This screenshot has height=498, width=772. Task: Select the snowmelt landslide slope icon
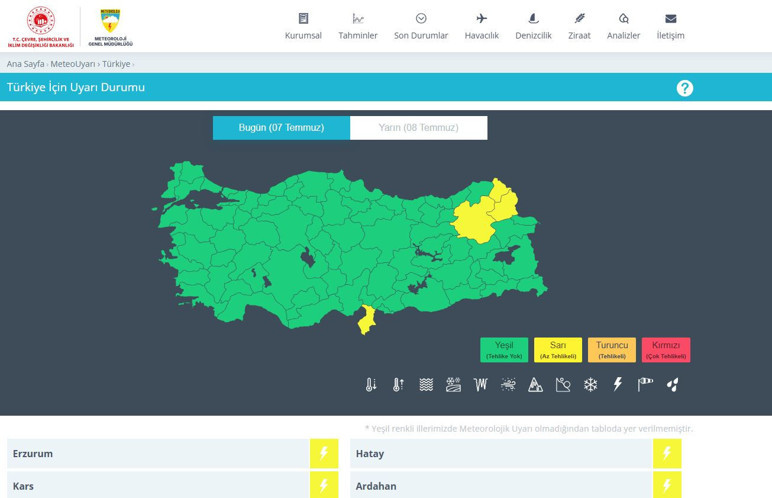point(563,384)
